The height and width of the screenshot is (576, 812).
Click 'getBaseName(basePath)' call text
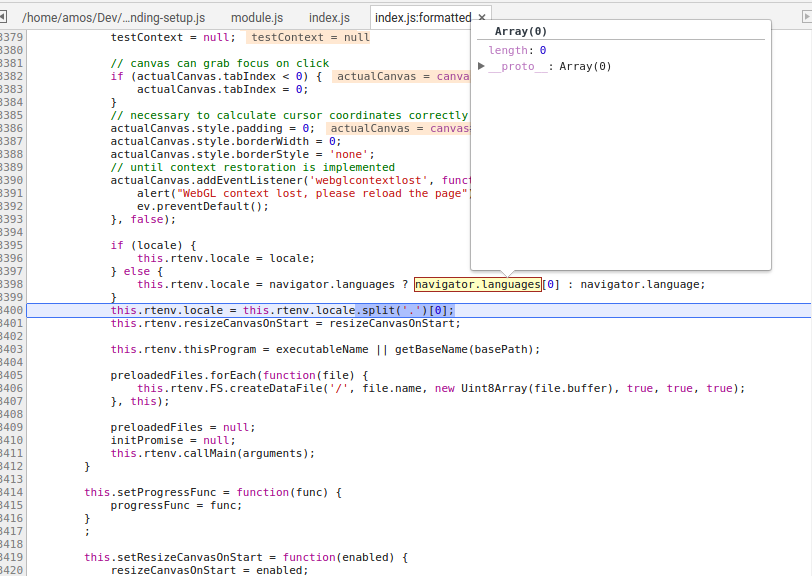point(467,350)
